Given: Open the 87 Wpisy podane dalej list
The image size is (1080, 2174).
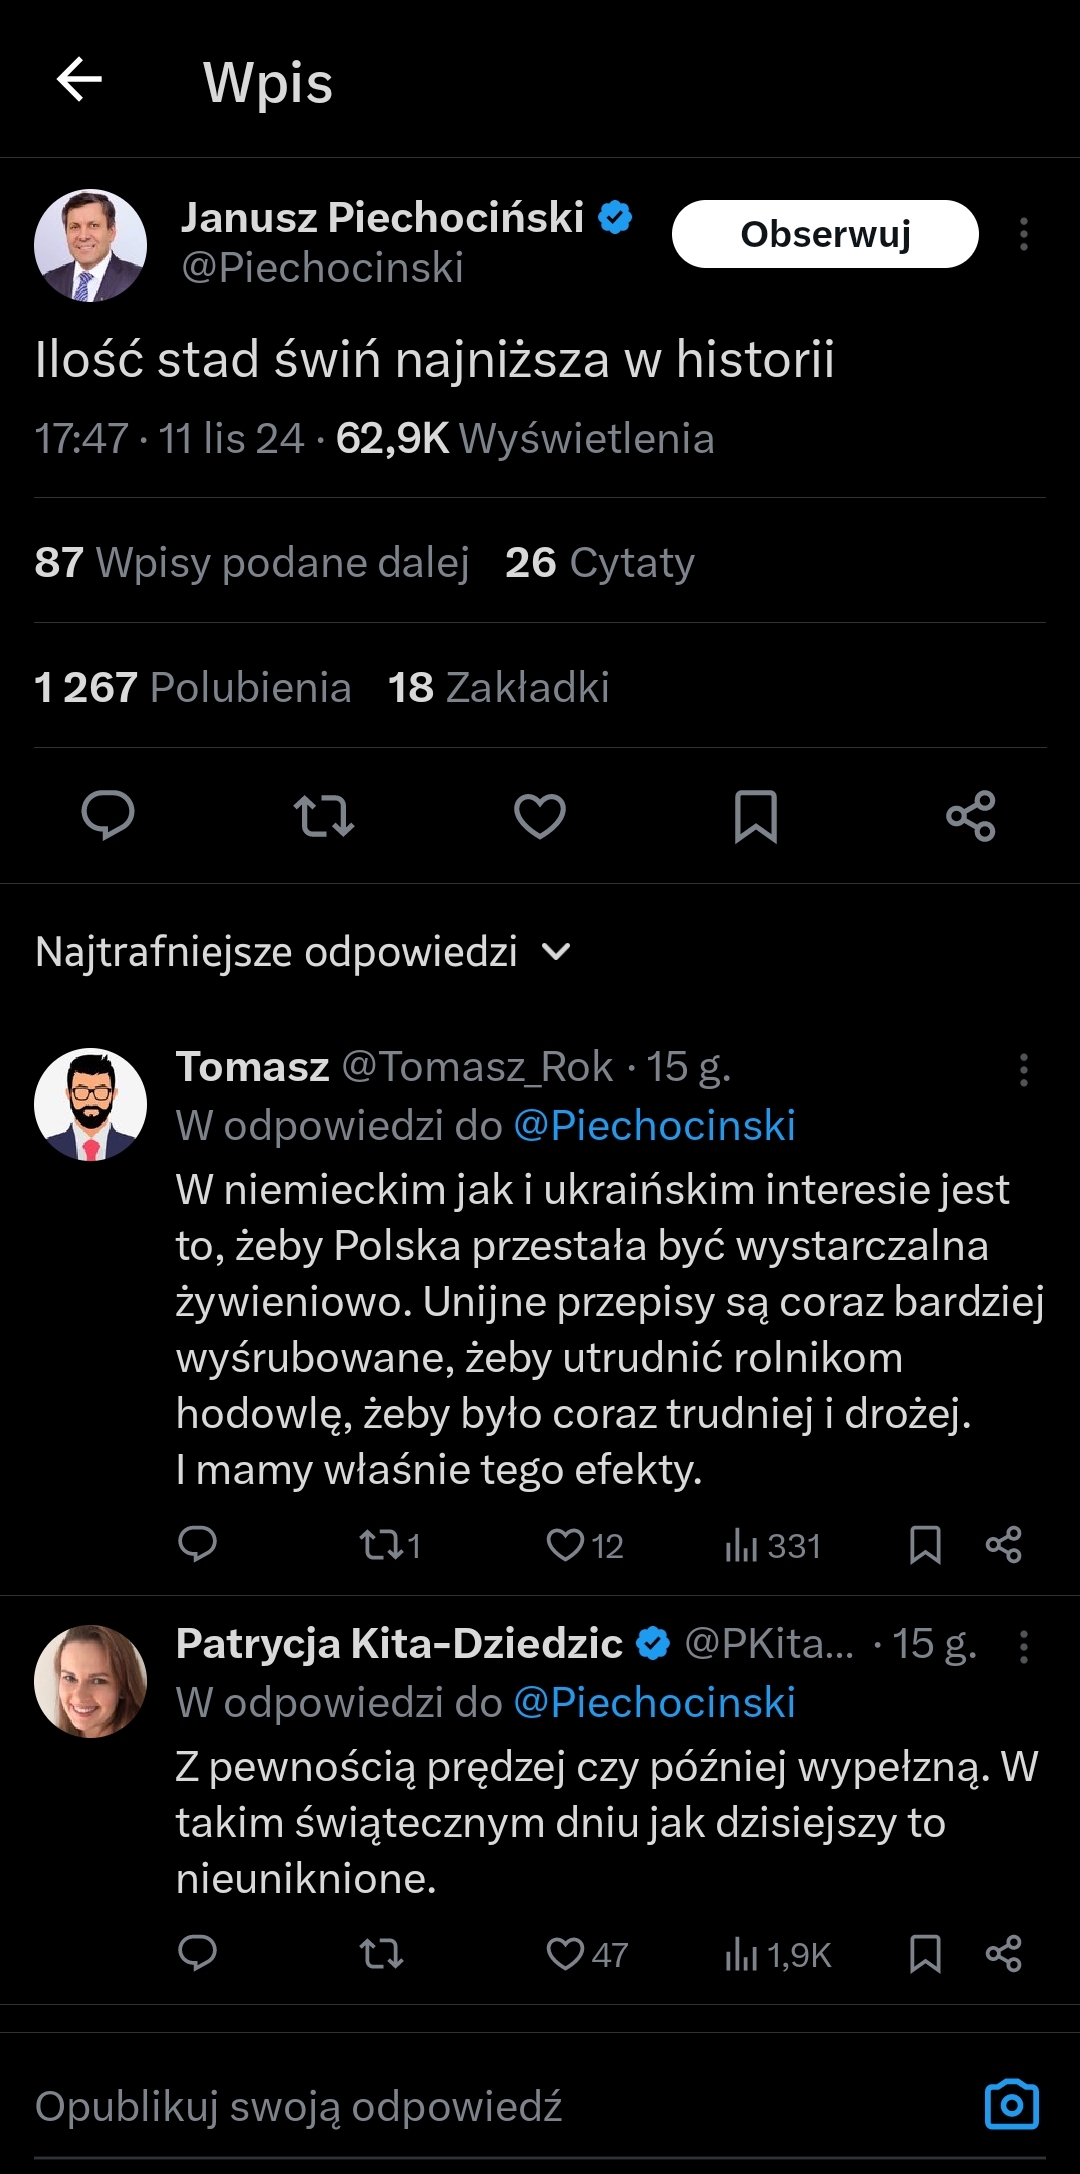Looking at the screenshot, I should [x=252, y=562].
